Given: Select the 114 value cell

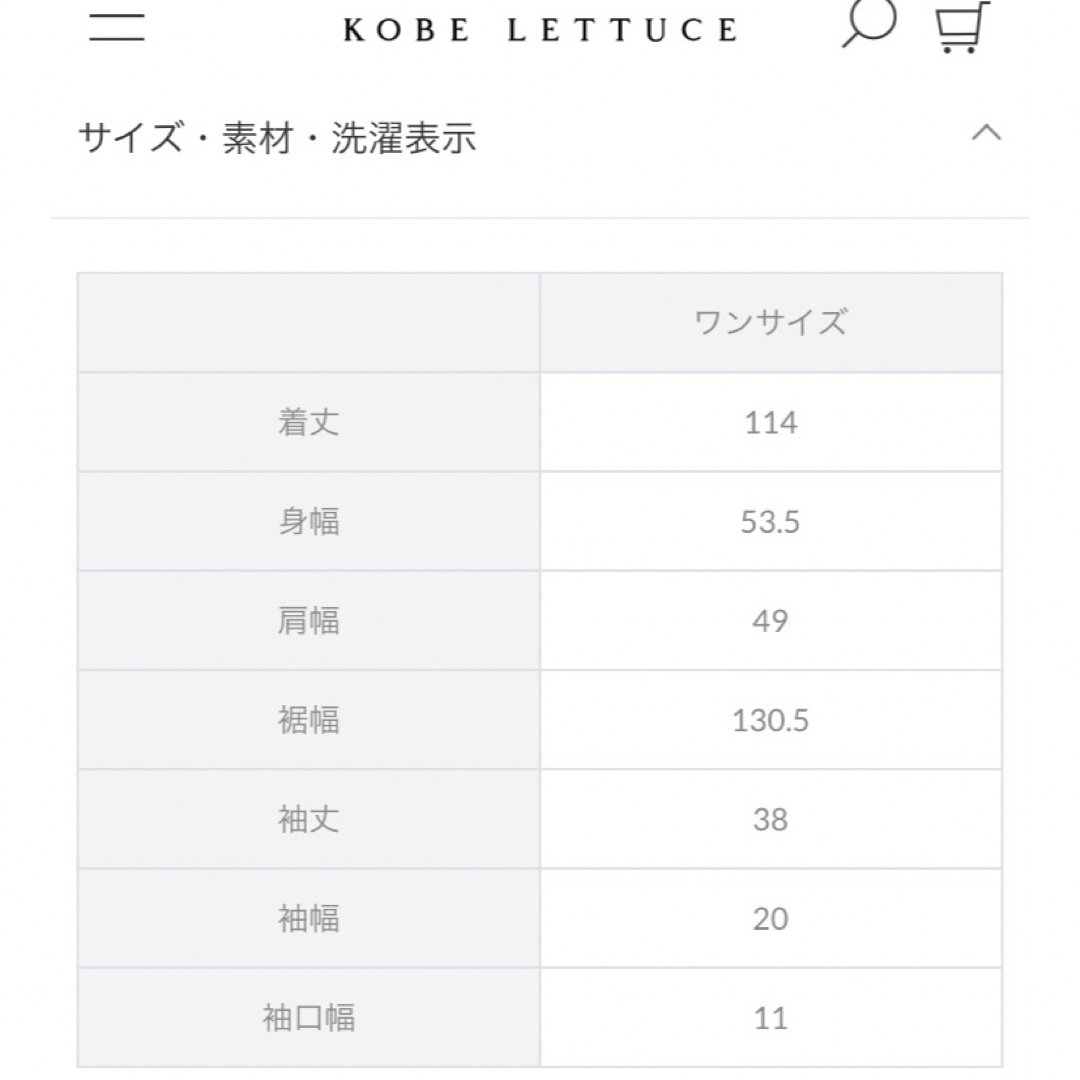Looking at the screenshot, I should [771, 422].
